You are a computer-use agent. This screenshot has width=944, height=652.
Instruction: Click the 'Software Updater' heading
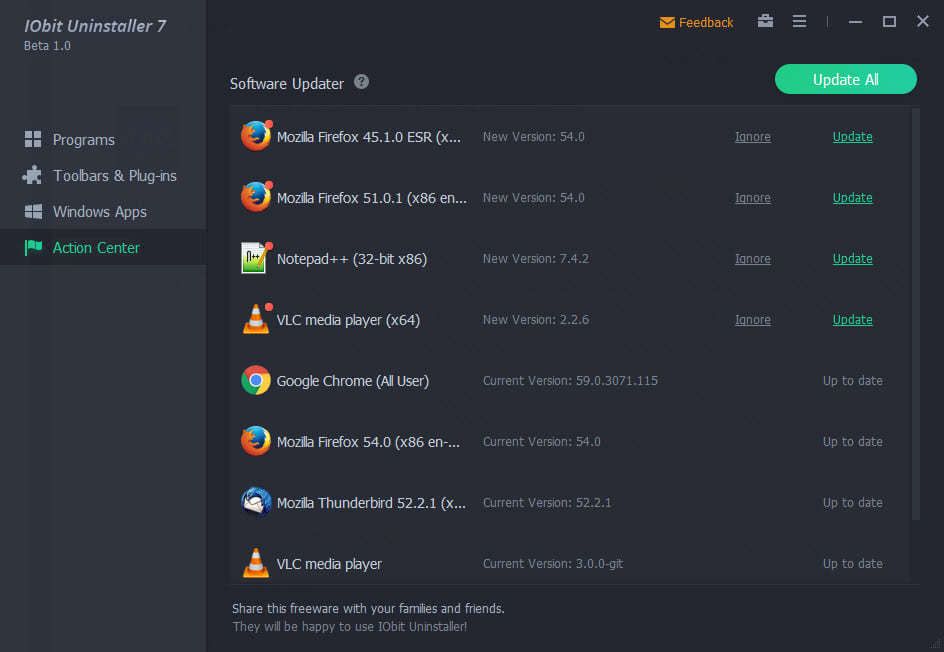[287, 84]
